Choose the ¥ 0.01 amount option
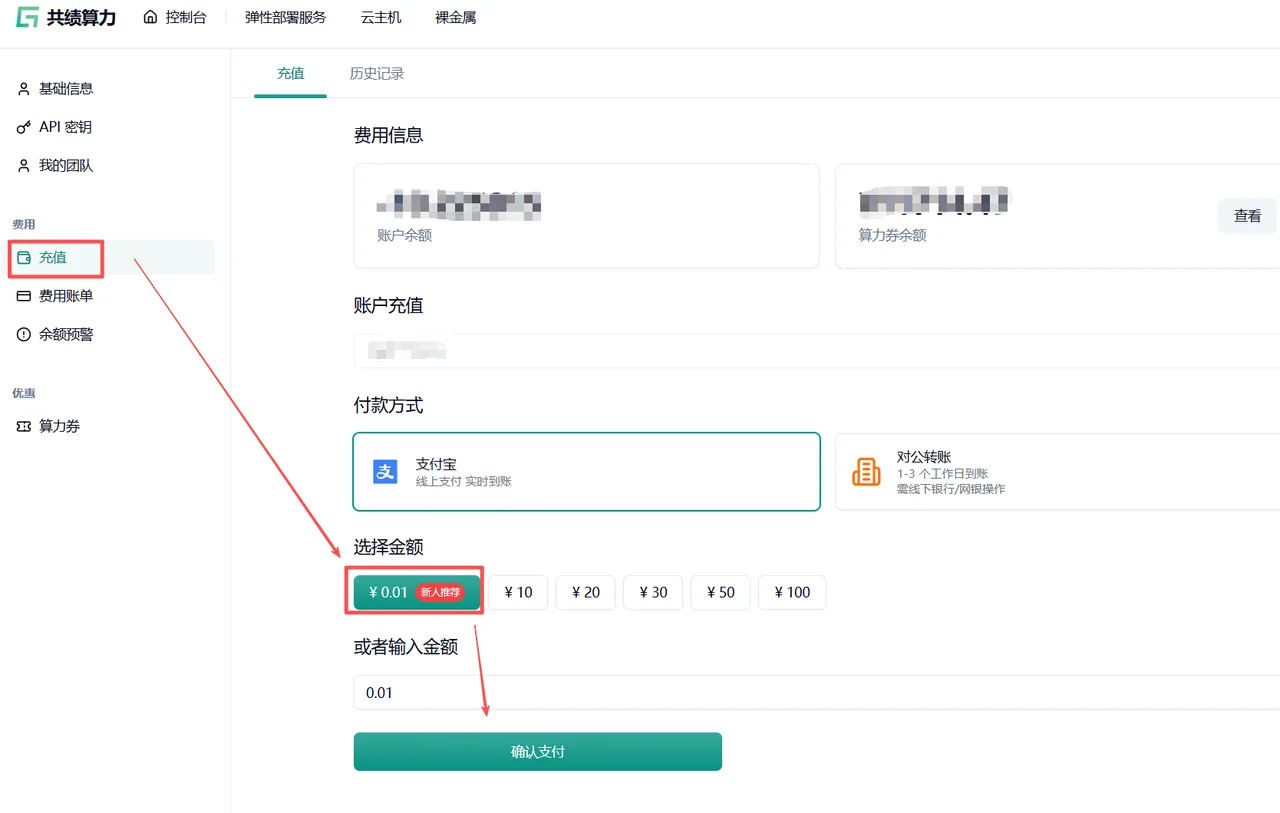Image resolution: width=1280 pixels, height=813 pixels. coord(417,592)
